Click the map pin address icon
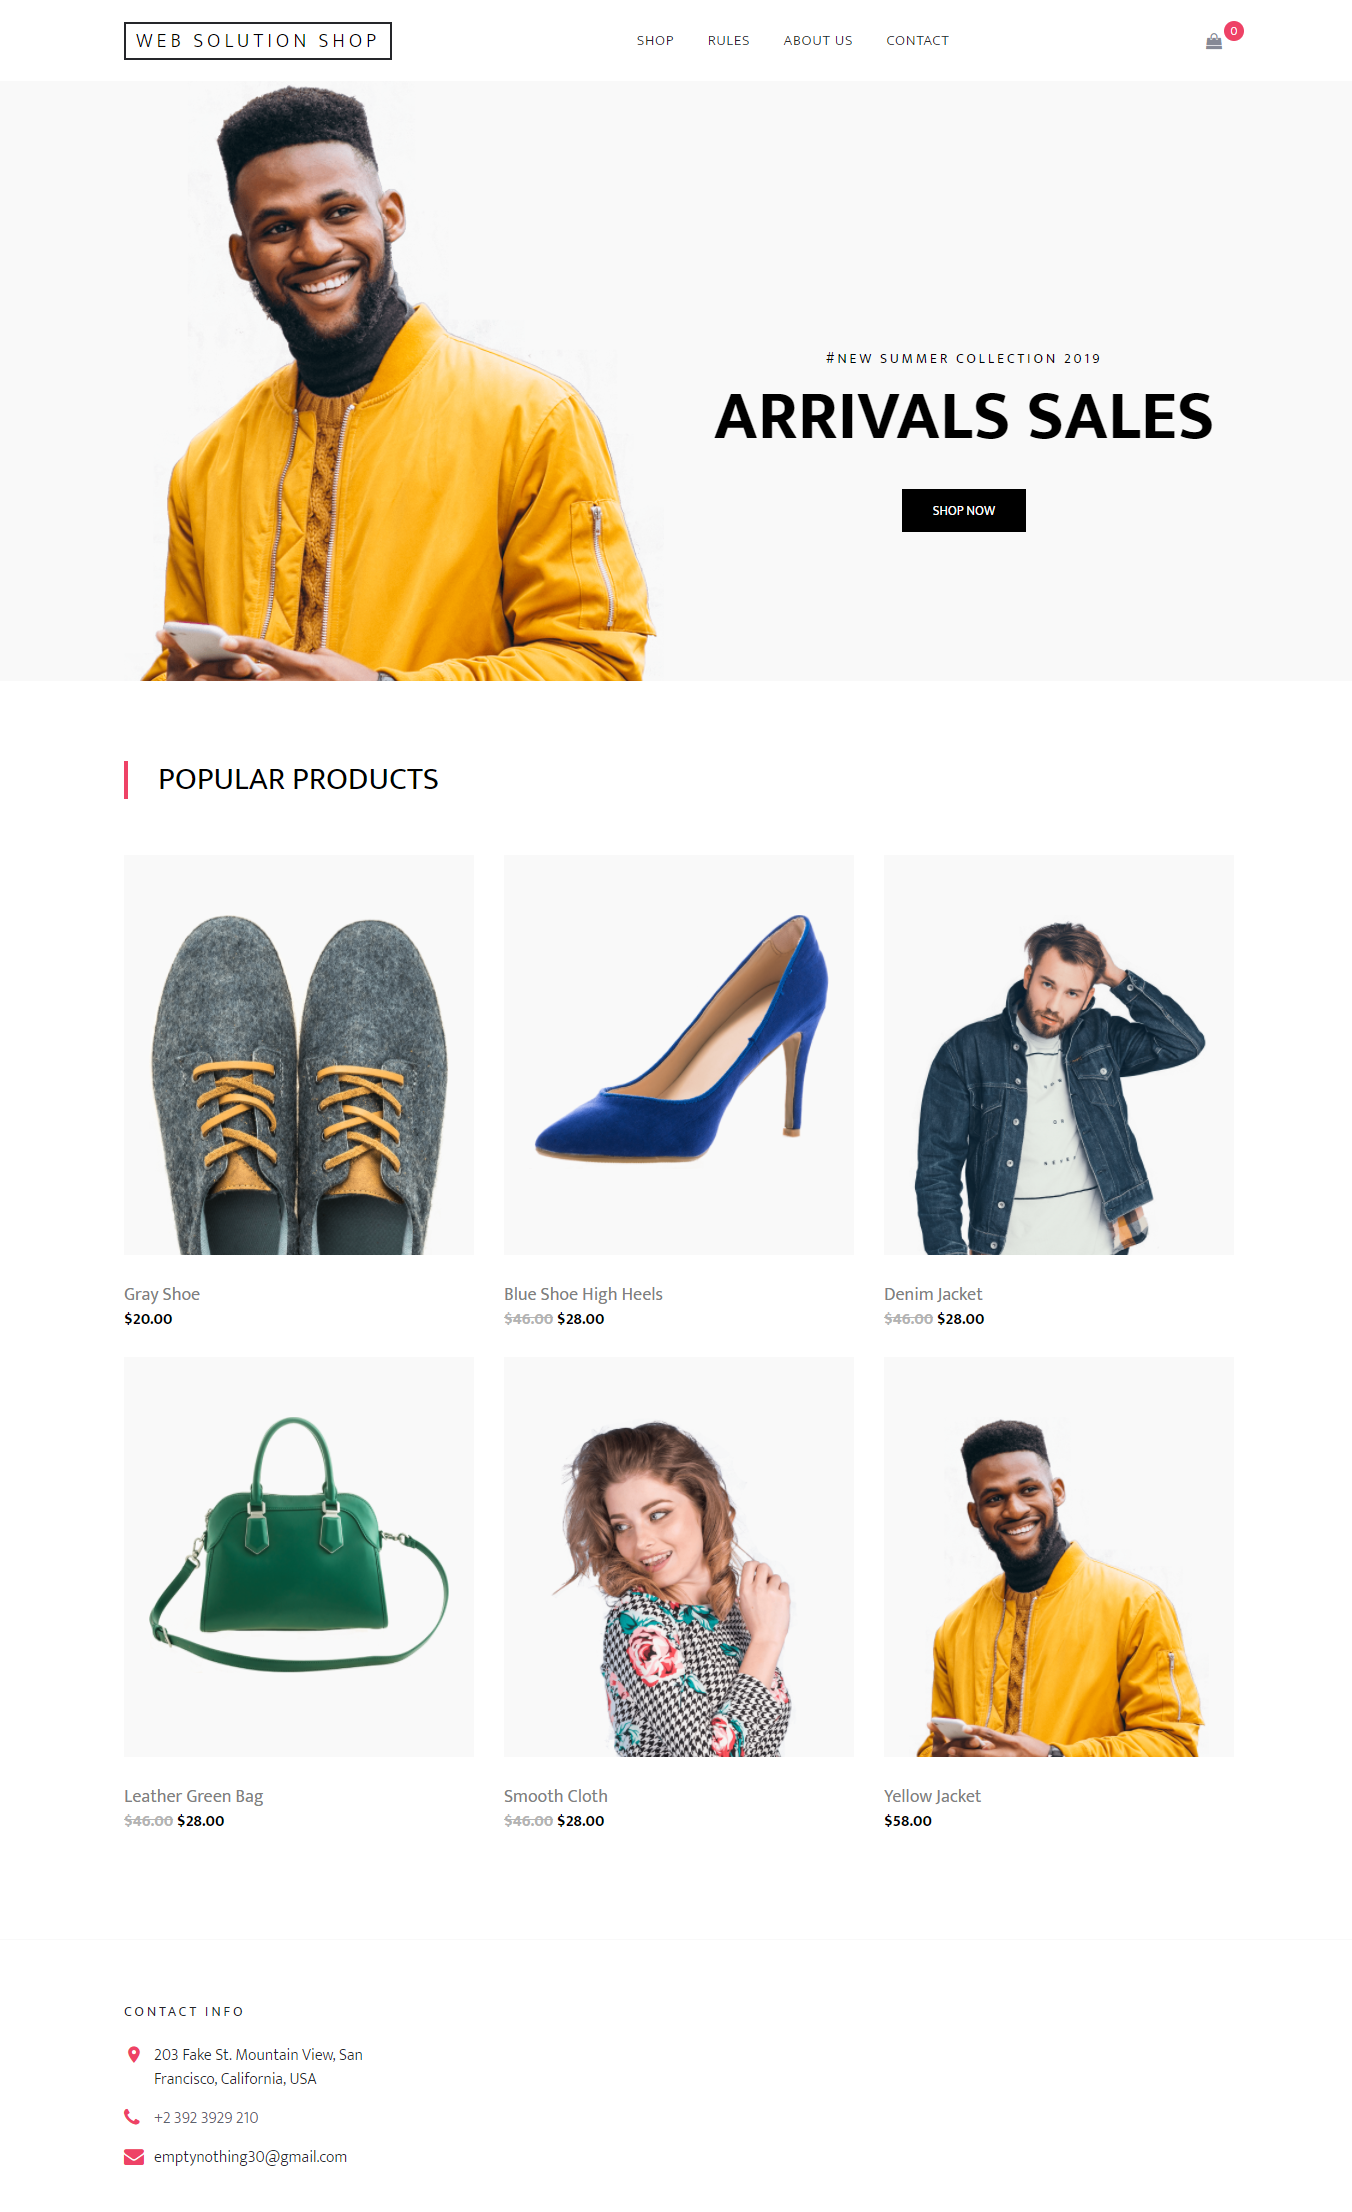Image resolution: width=1352 pixels, height=2212 pixels. [x=133, y=2054]
